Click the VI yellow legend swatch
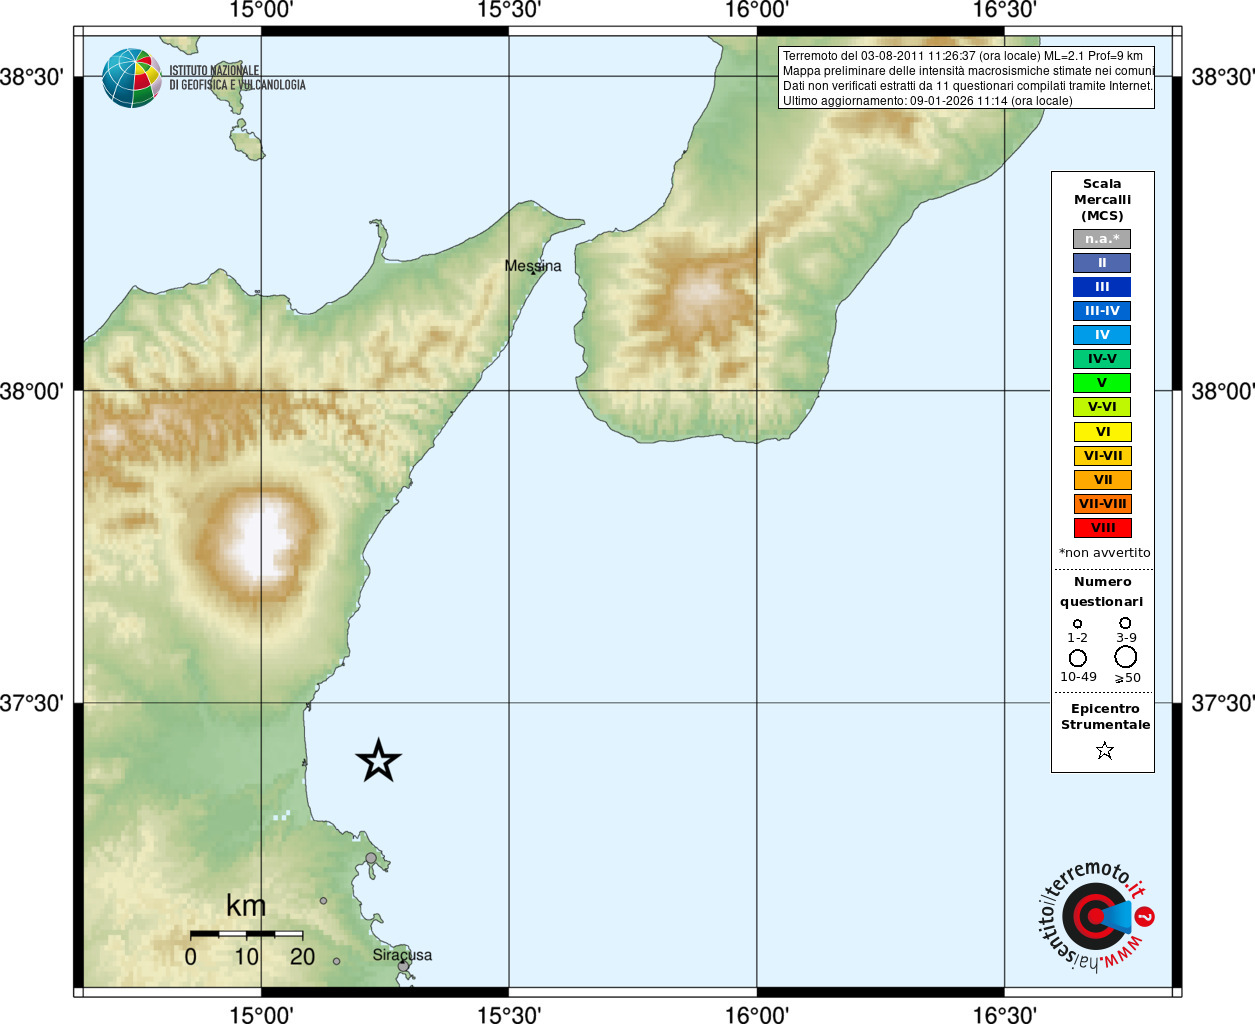 click(x=1102, y=432)
